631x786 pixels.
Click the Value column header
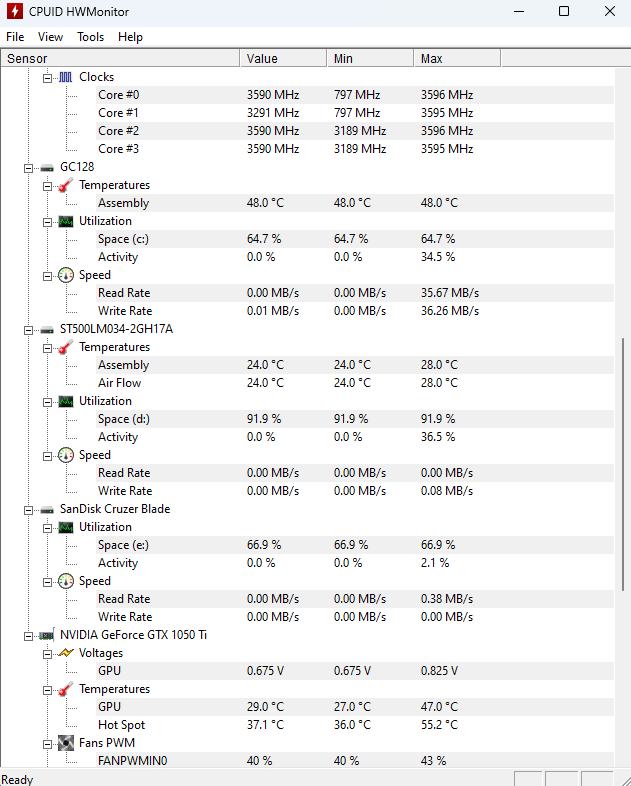(283, 59)
